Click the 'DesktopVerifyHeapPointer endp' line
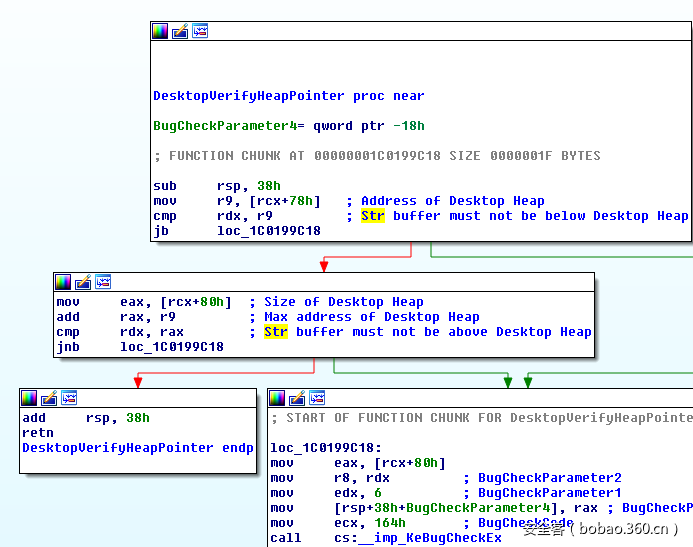The width and height of the screenshot is (693, 547). click(137, 448)
